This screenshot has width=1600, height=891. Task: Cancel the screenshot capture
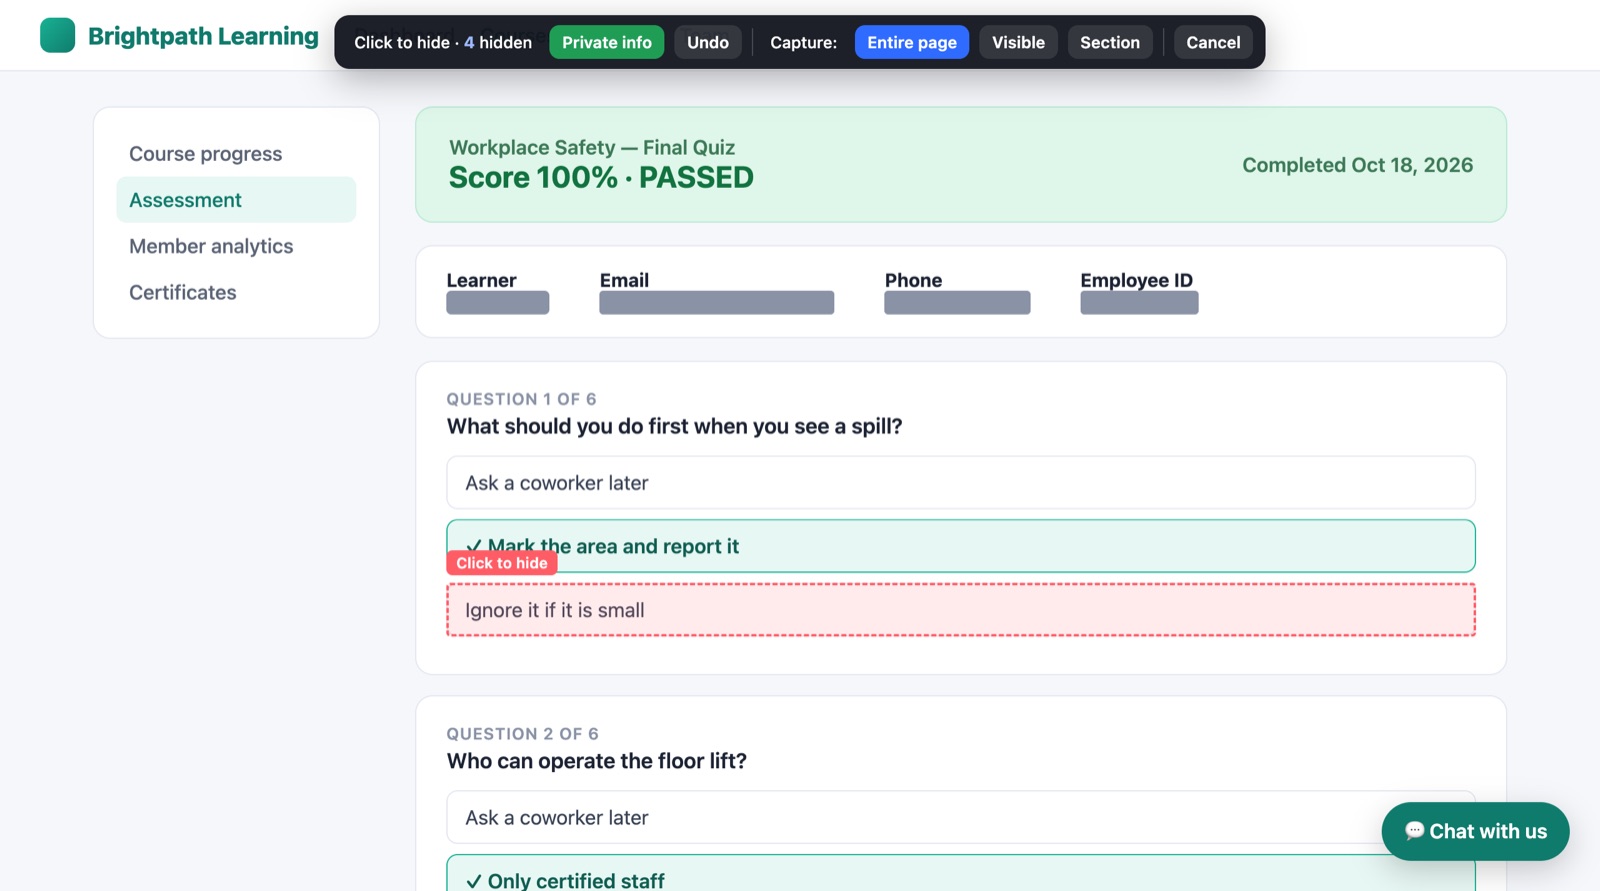pyautogui.click(x=1213, y=42)
